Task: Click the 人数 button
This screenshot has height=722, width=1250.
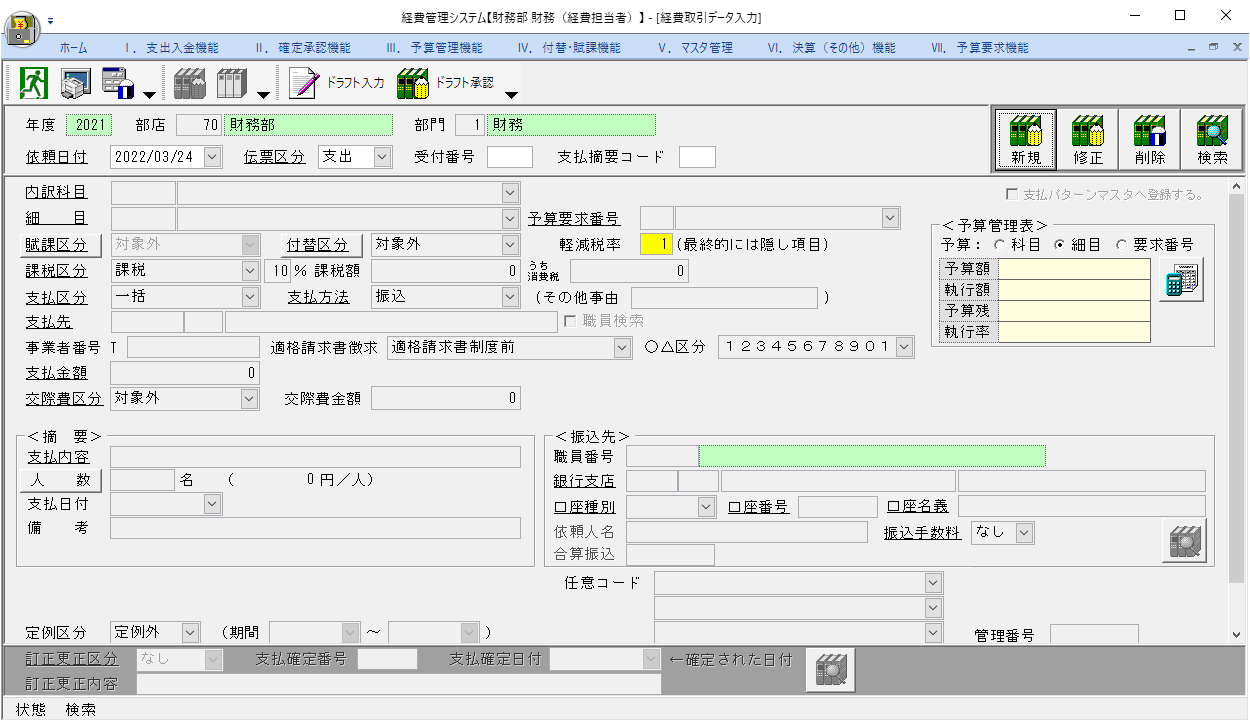Action: coord(63,480)
